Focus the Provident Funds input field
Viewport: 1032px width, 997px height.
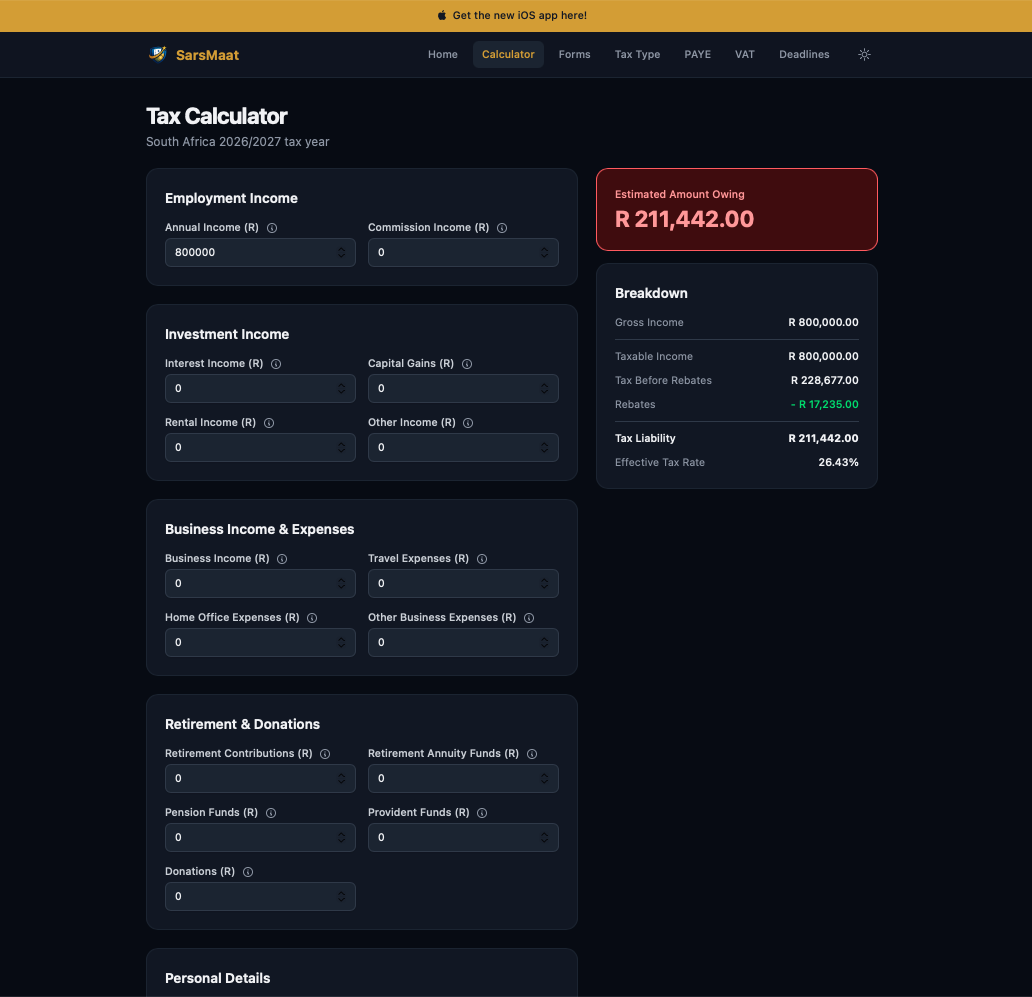click(463, 838)
